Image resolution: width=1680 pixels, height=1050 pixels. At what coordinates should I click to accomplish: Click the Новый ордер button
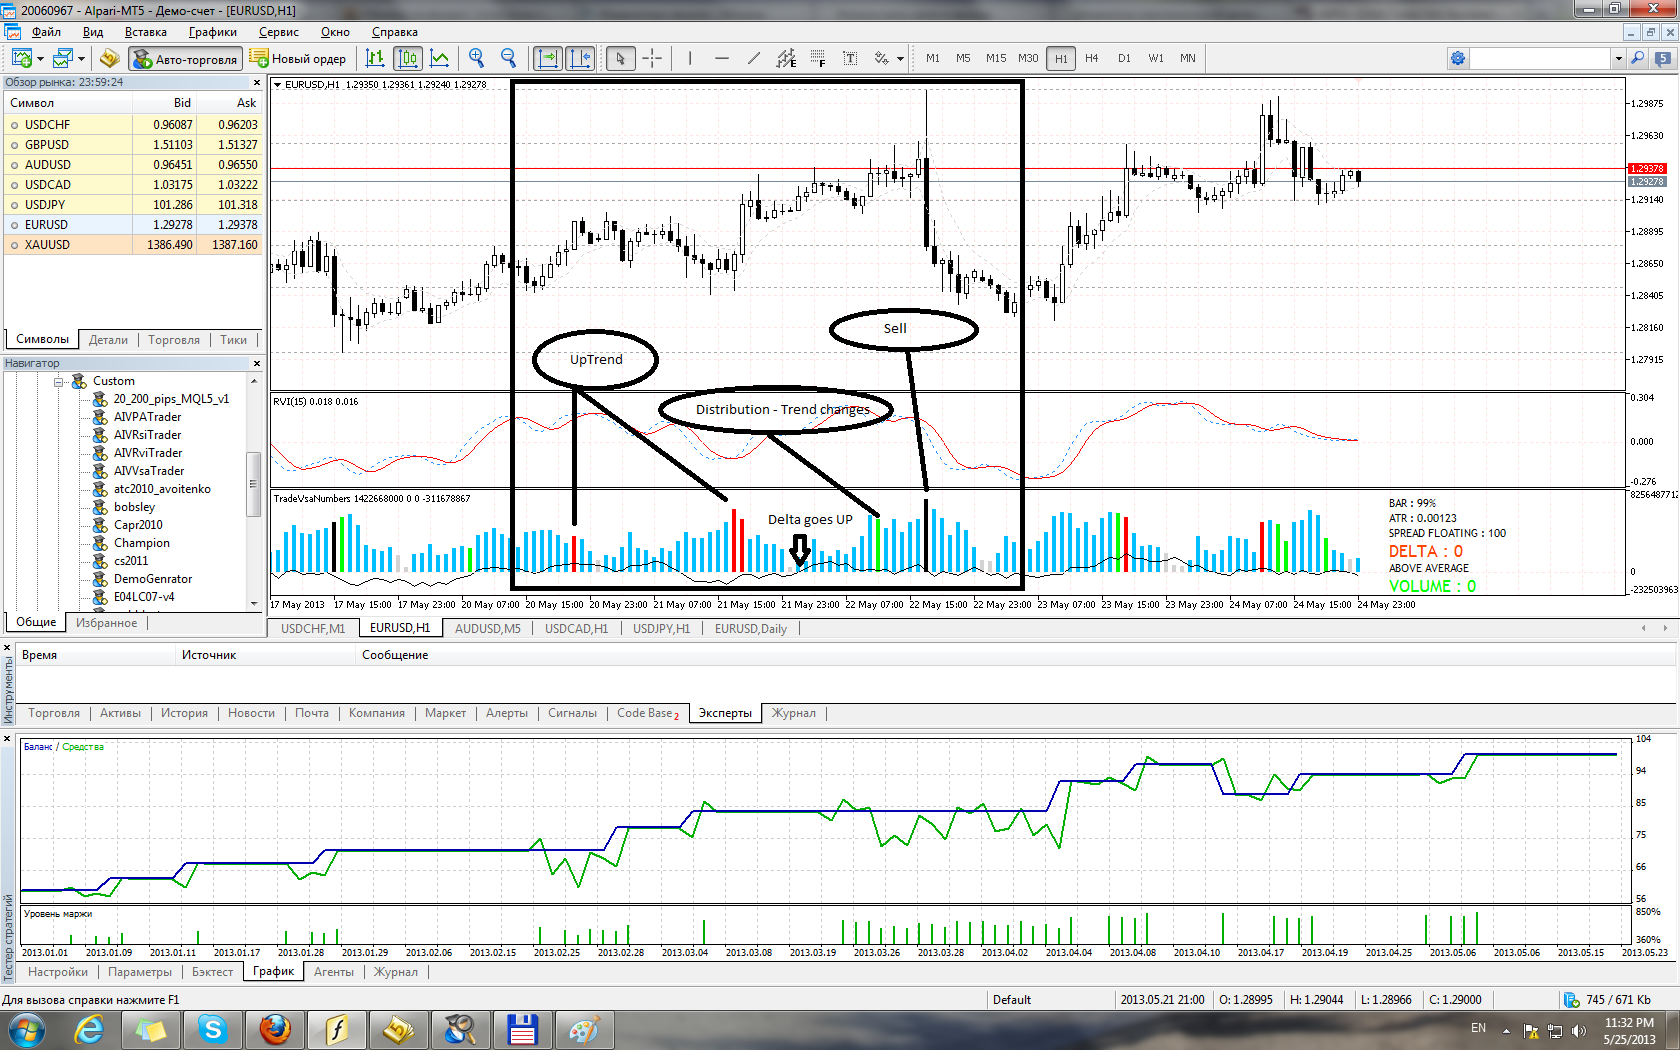(x=298, y=59)
